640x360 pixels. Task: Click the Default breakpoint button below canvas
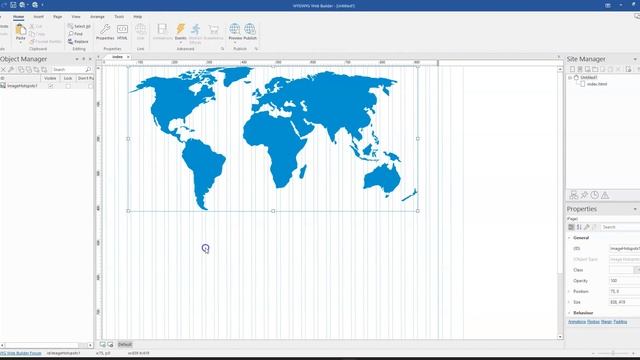pyautogui.click(x=125, y=344)
